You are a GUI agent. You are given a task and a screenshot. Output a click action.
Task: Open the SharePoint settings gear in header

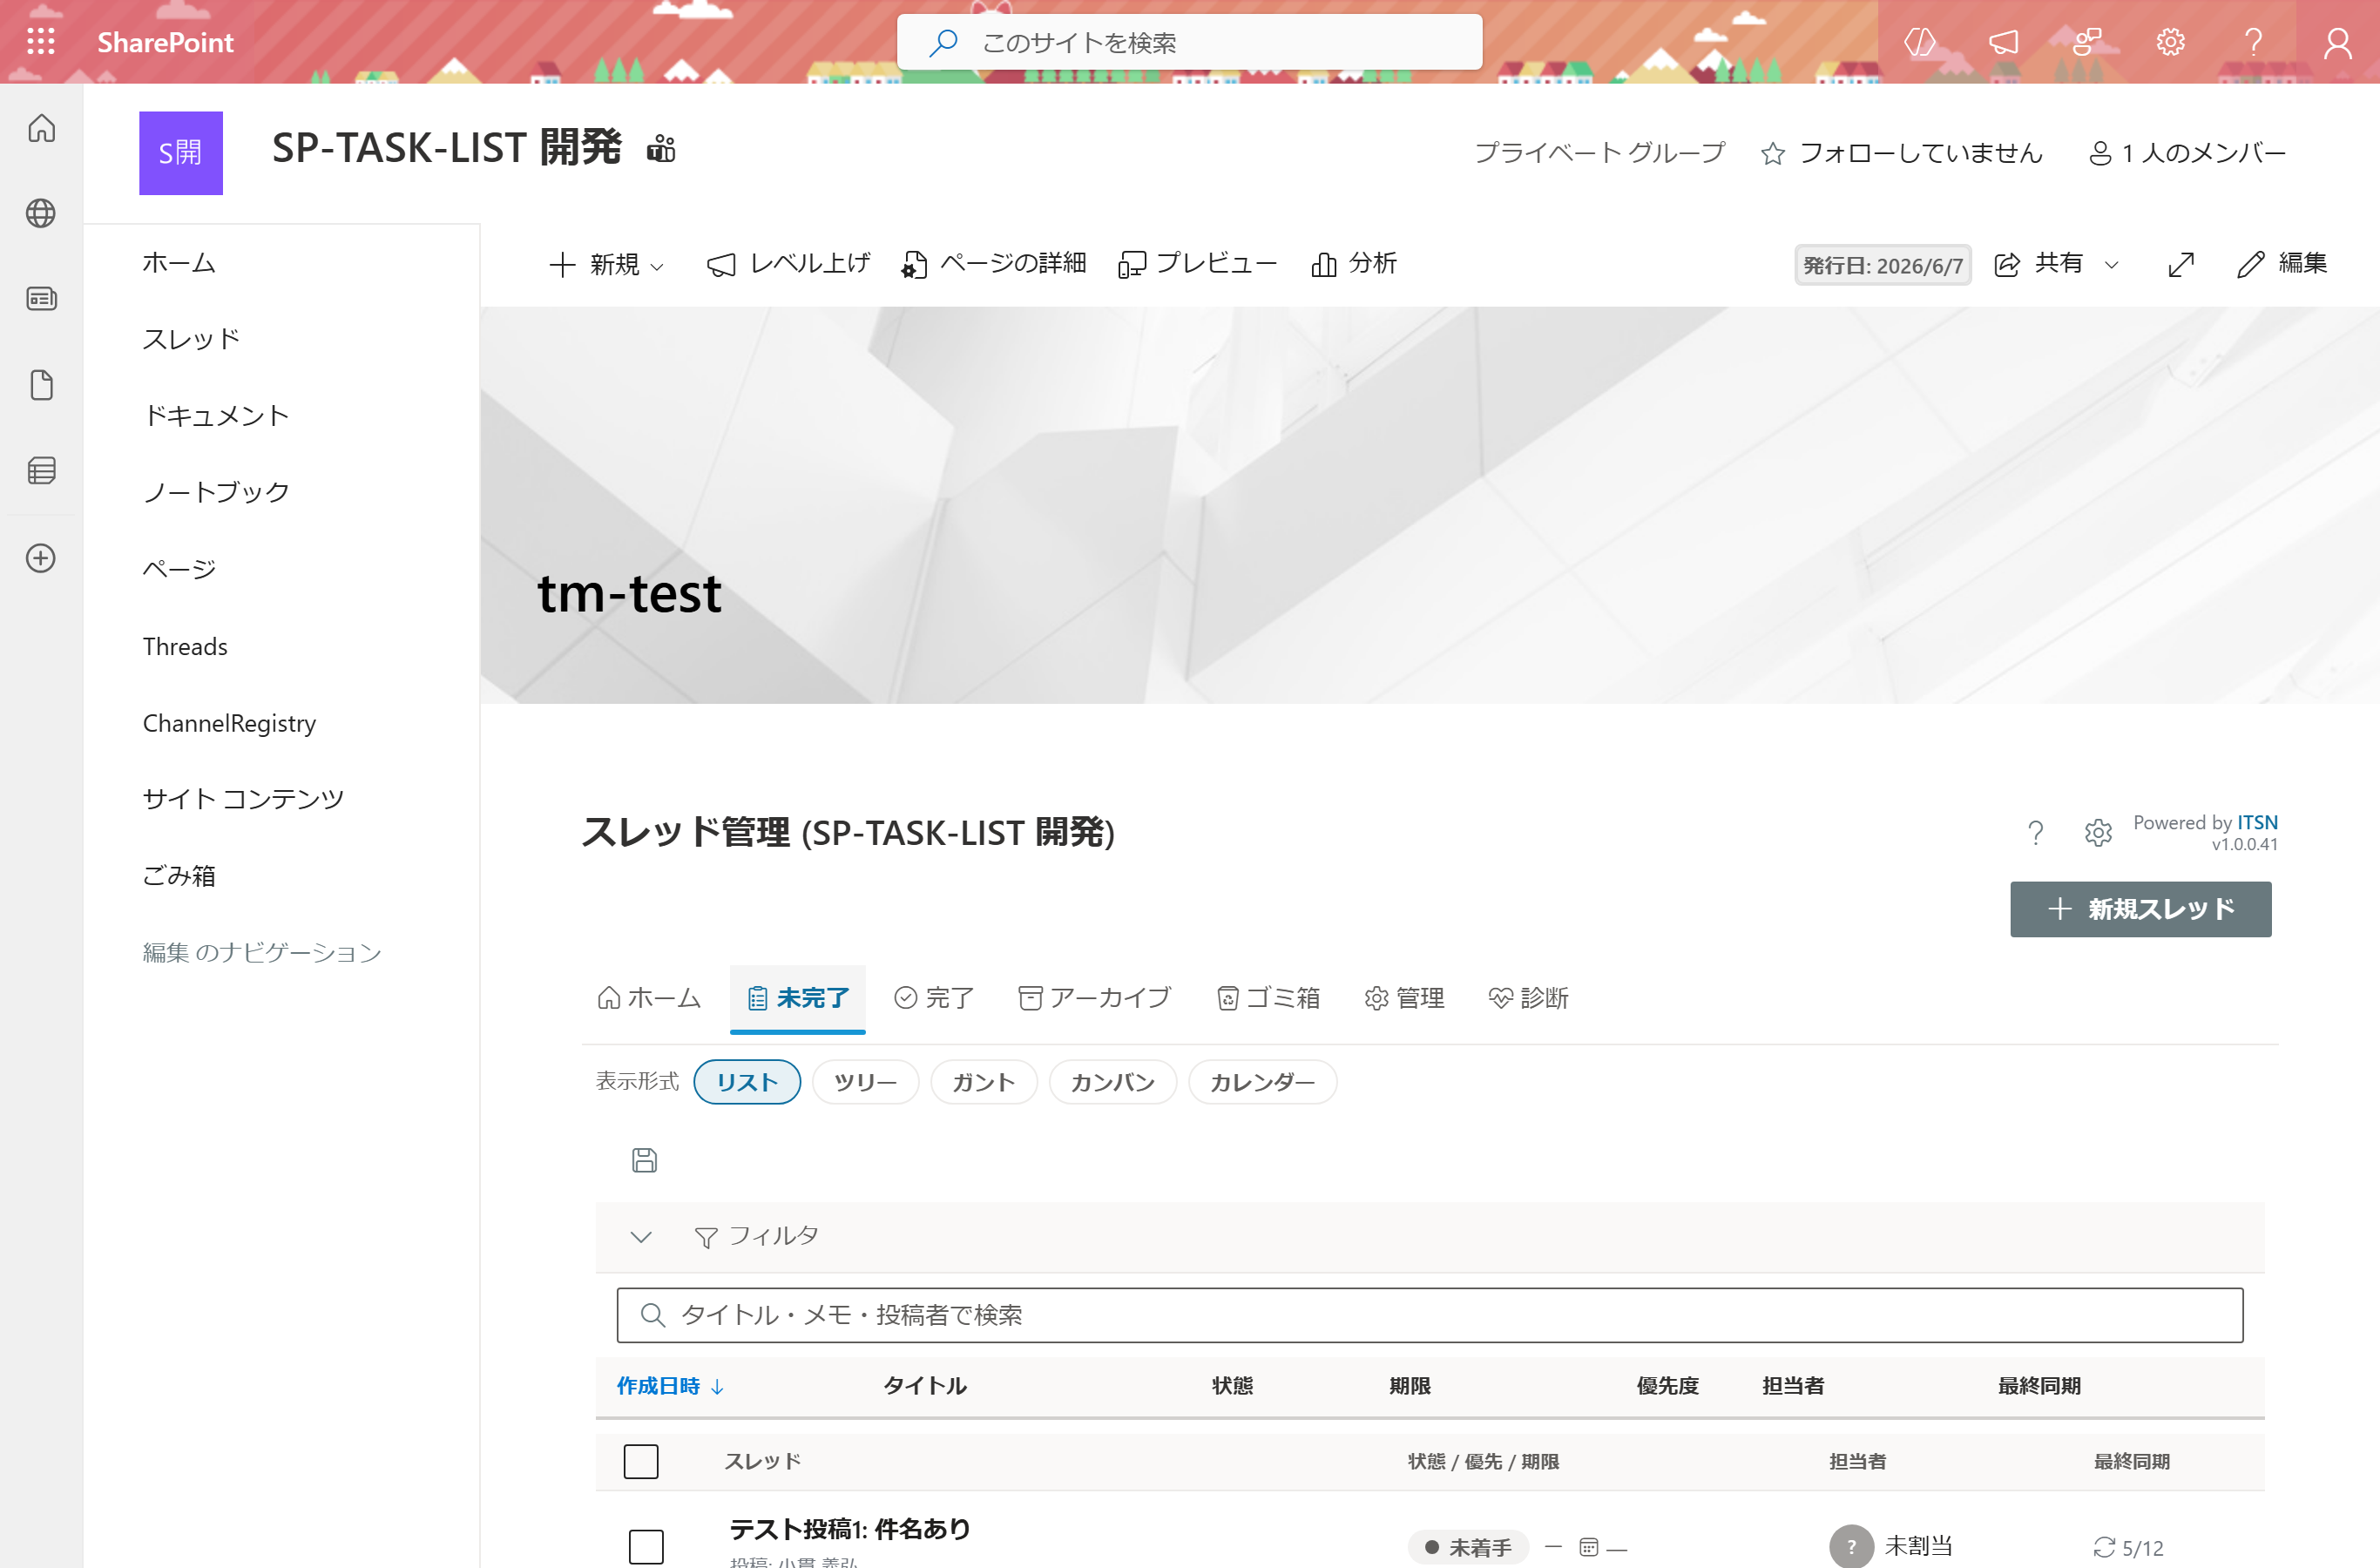click(x=2170, y=42)
